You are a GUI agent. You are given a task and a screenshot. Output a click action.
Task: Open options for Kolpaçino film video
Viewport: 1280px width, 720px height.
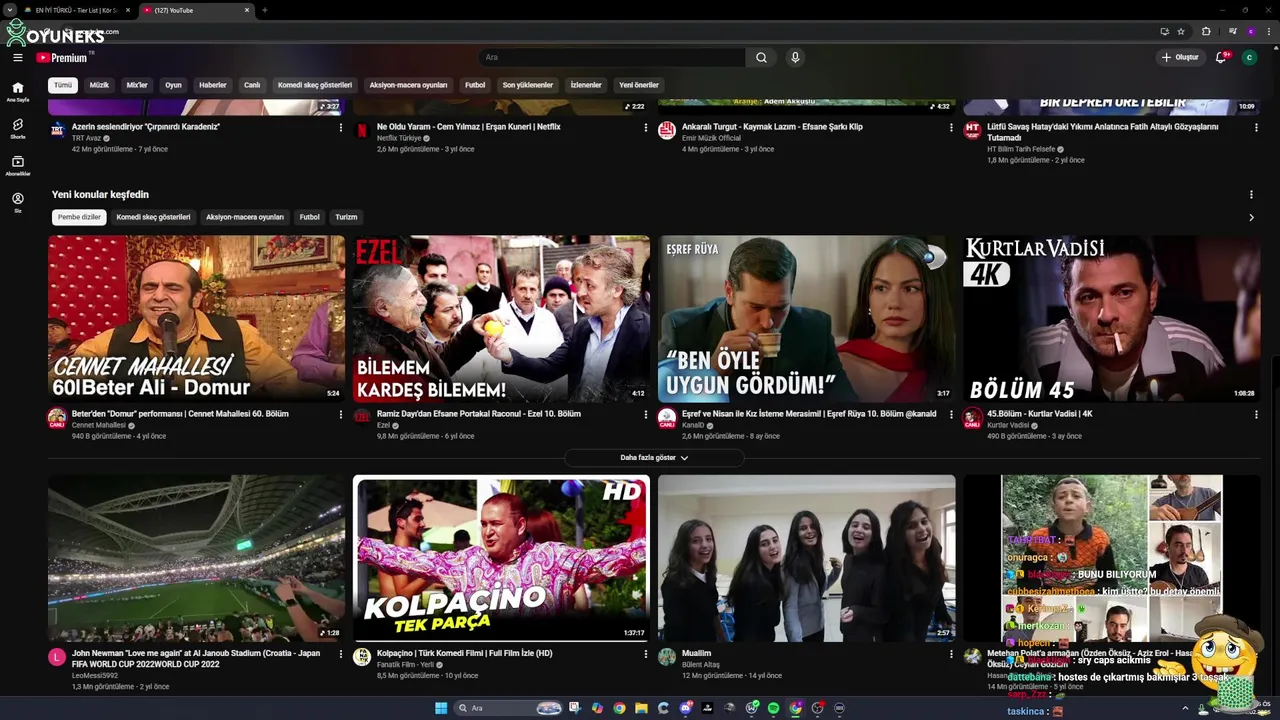(x=646, y=654)
